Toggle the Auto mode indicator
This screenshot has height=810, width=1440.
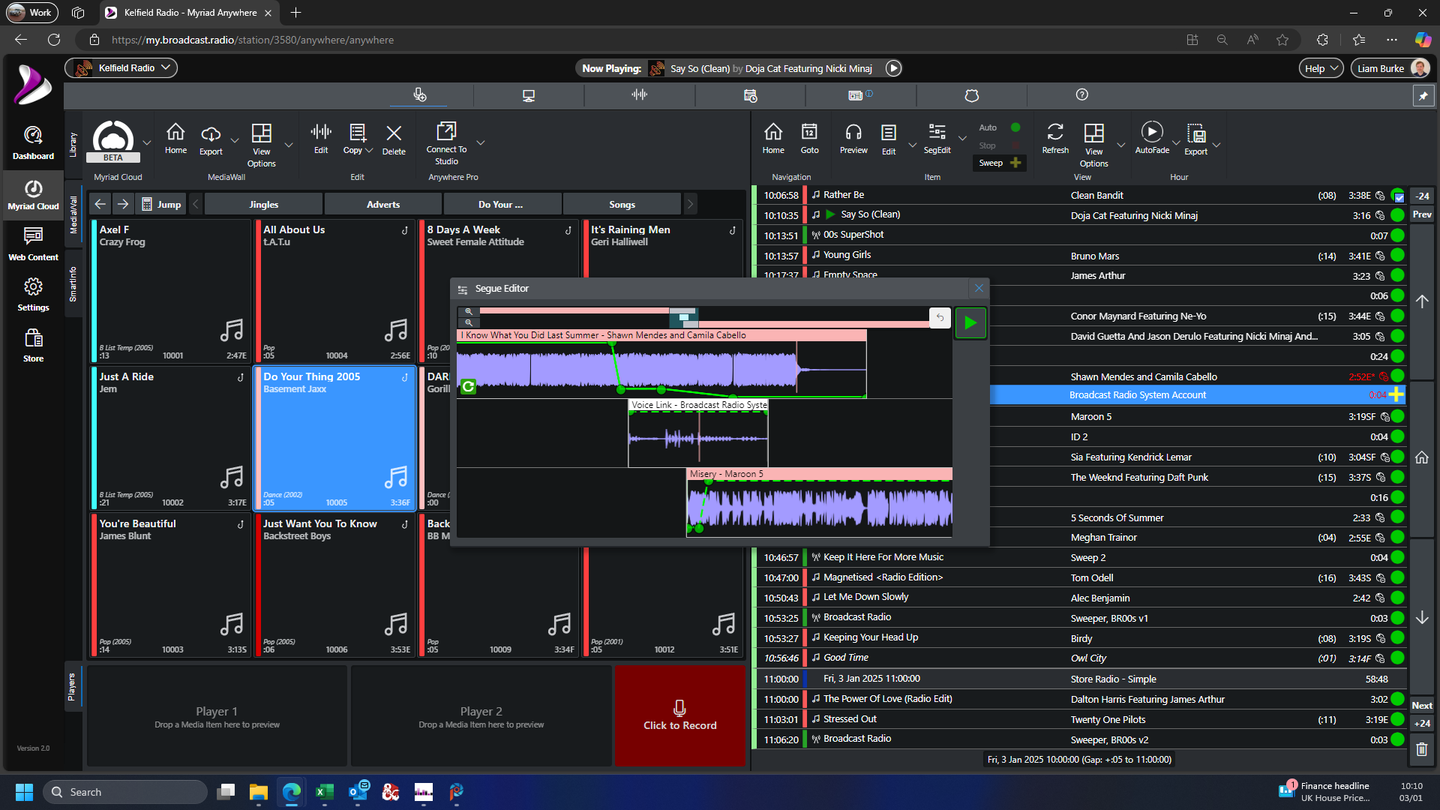pos(1015,128)
